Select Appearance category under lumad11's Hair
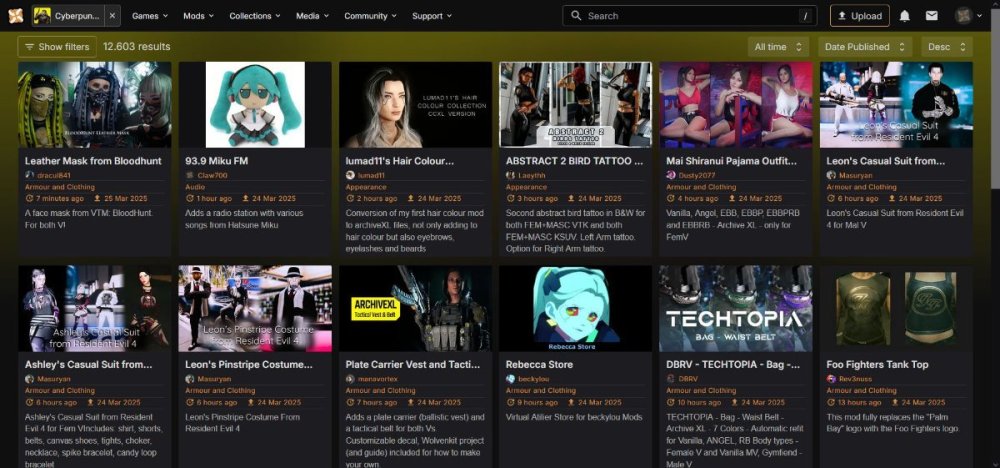The width and height of the screenshot is (1000, 468). coord(366,187)
